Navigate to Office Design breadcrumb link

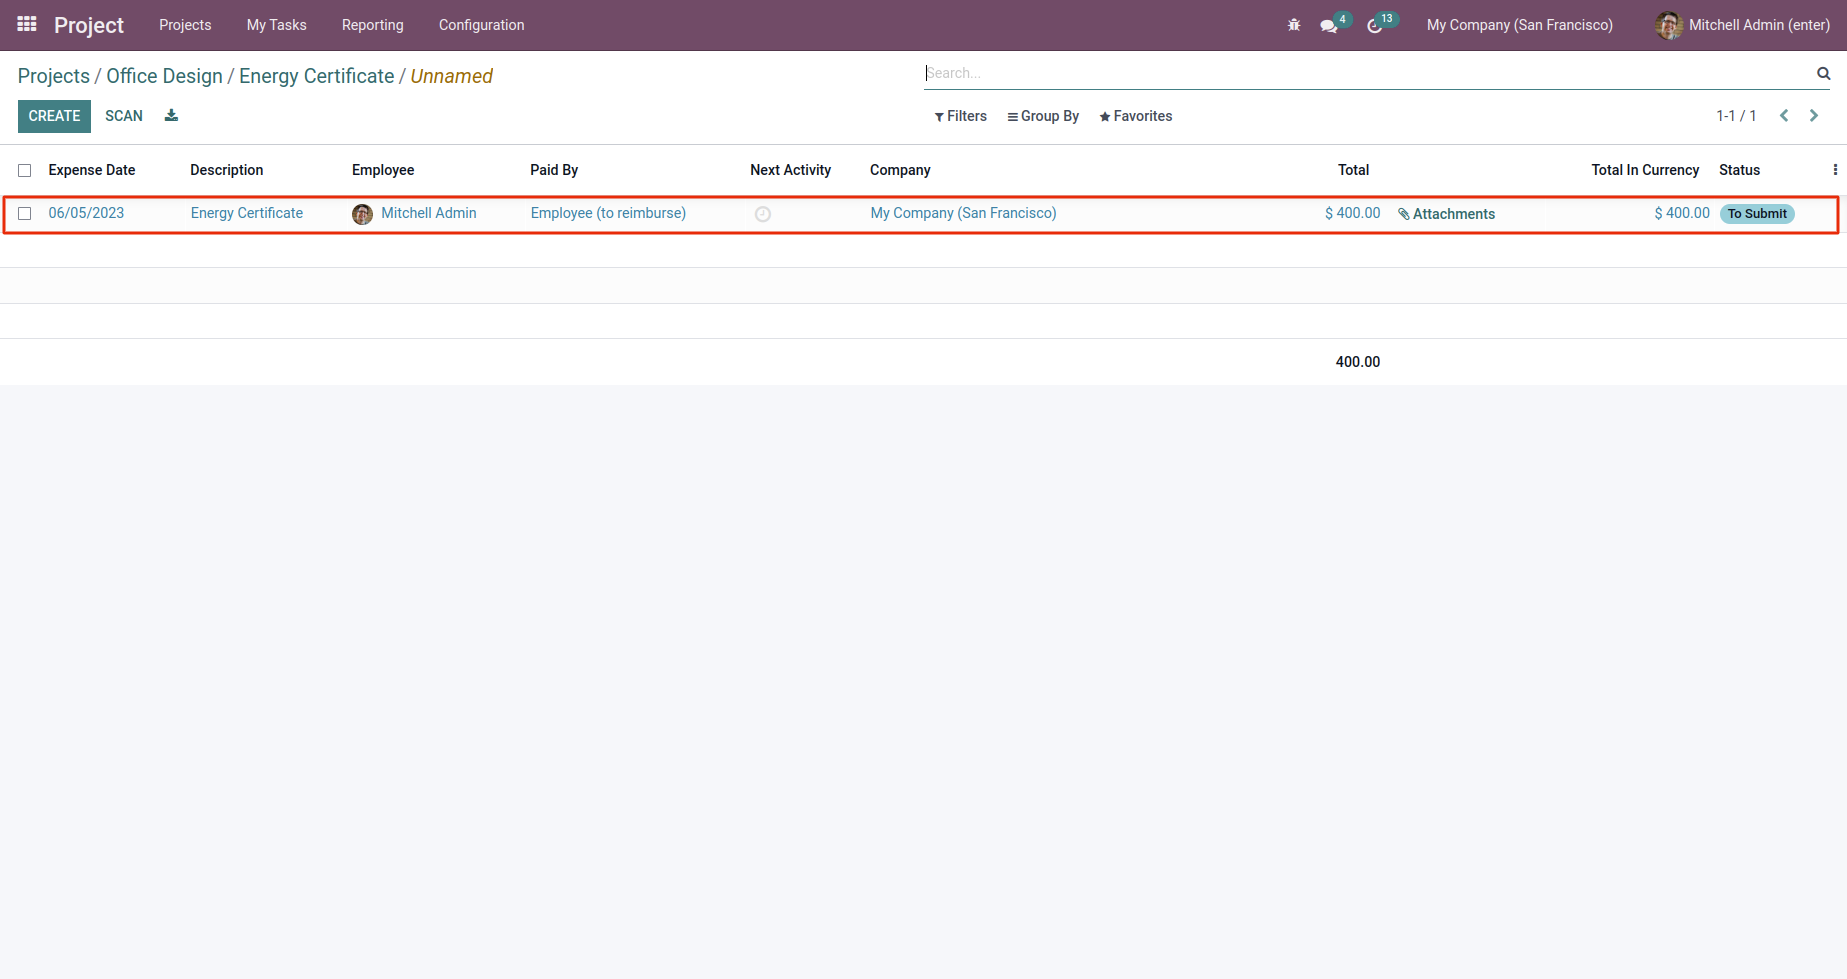(x=165, y=76)
